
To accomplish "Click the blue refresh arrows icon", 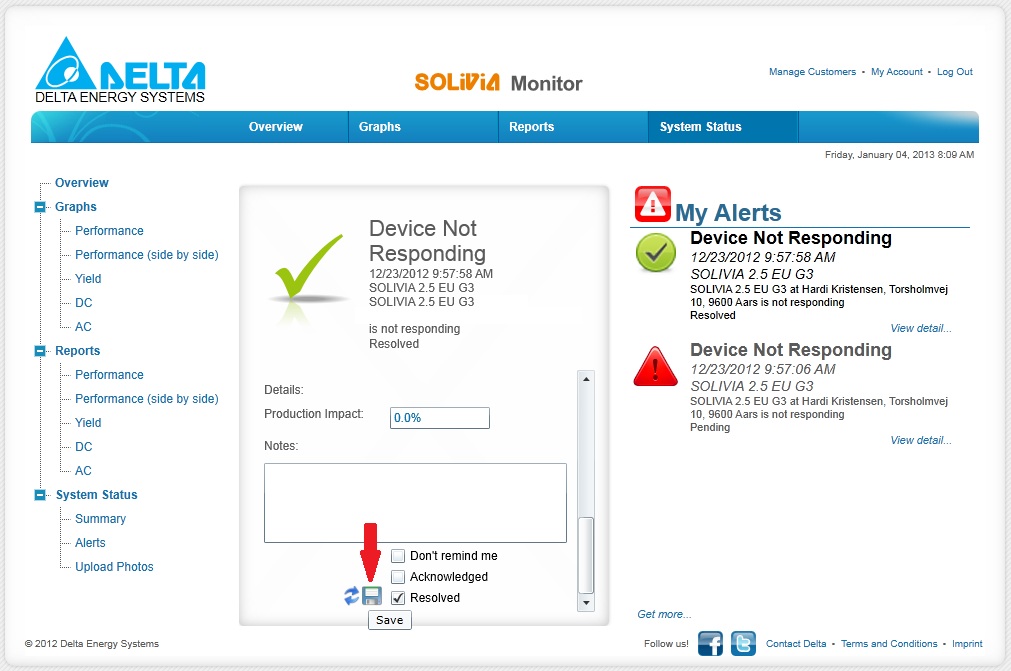I will 351,596.
